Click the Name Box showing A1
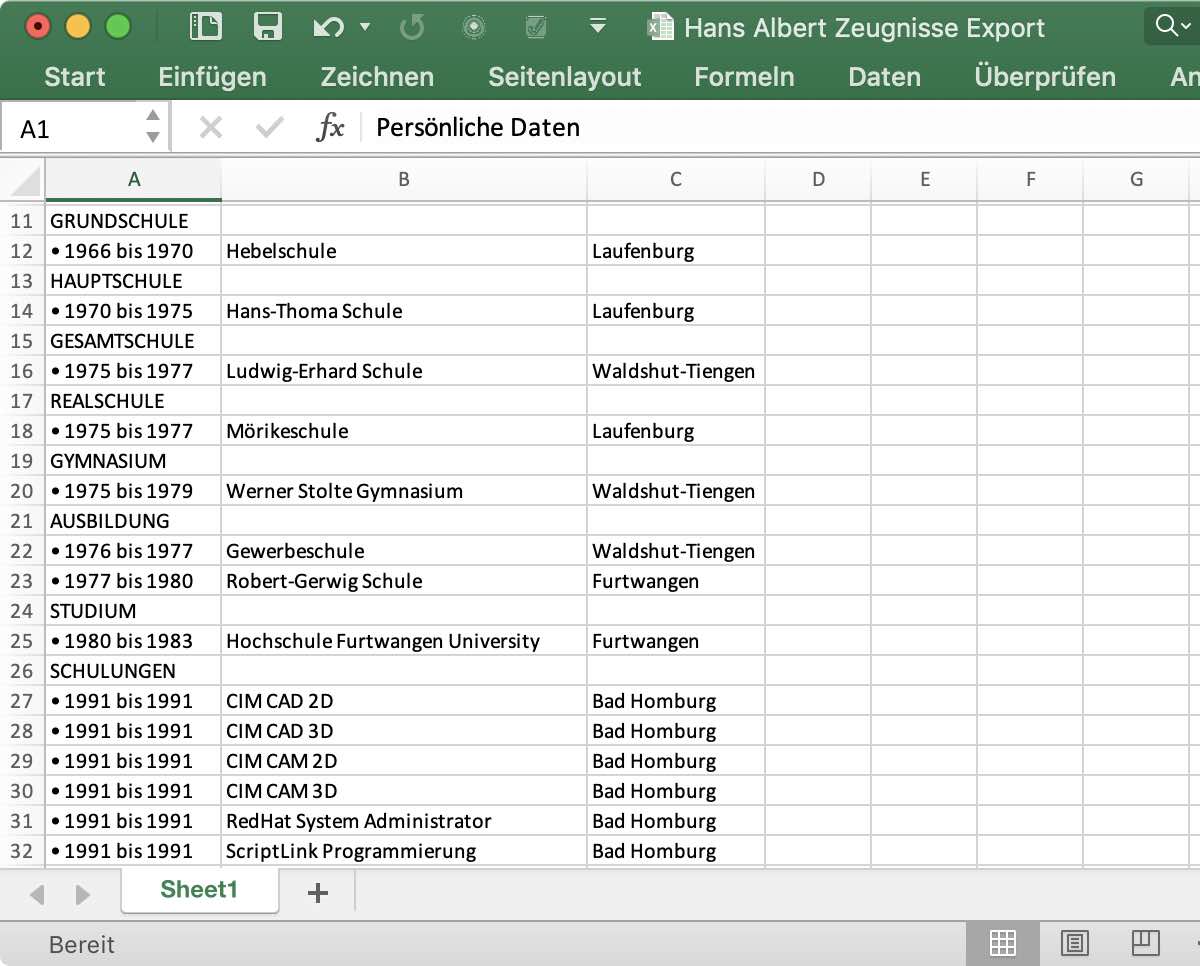This screenshot has height=966, width=1200. point(70,128)
